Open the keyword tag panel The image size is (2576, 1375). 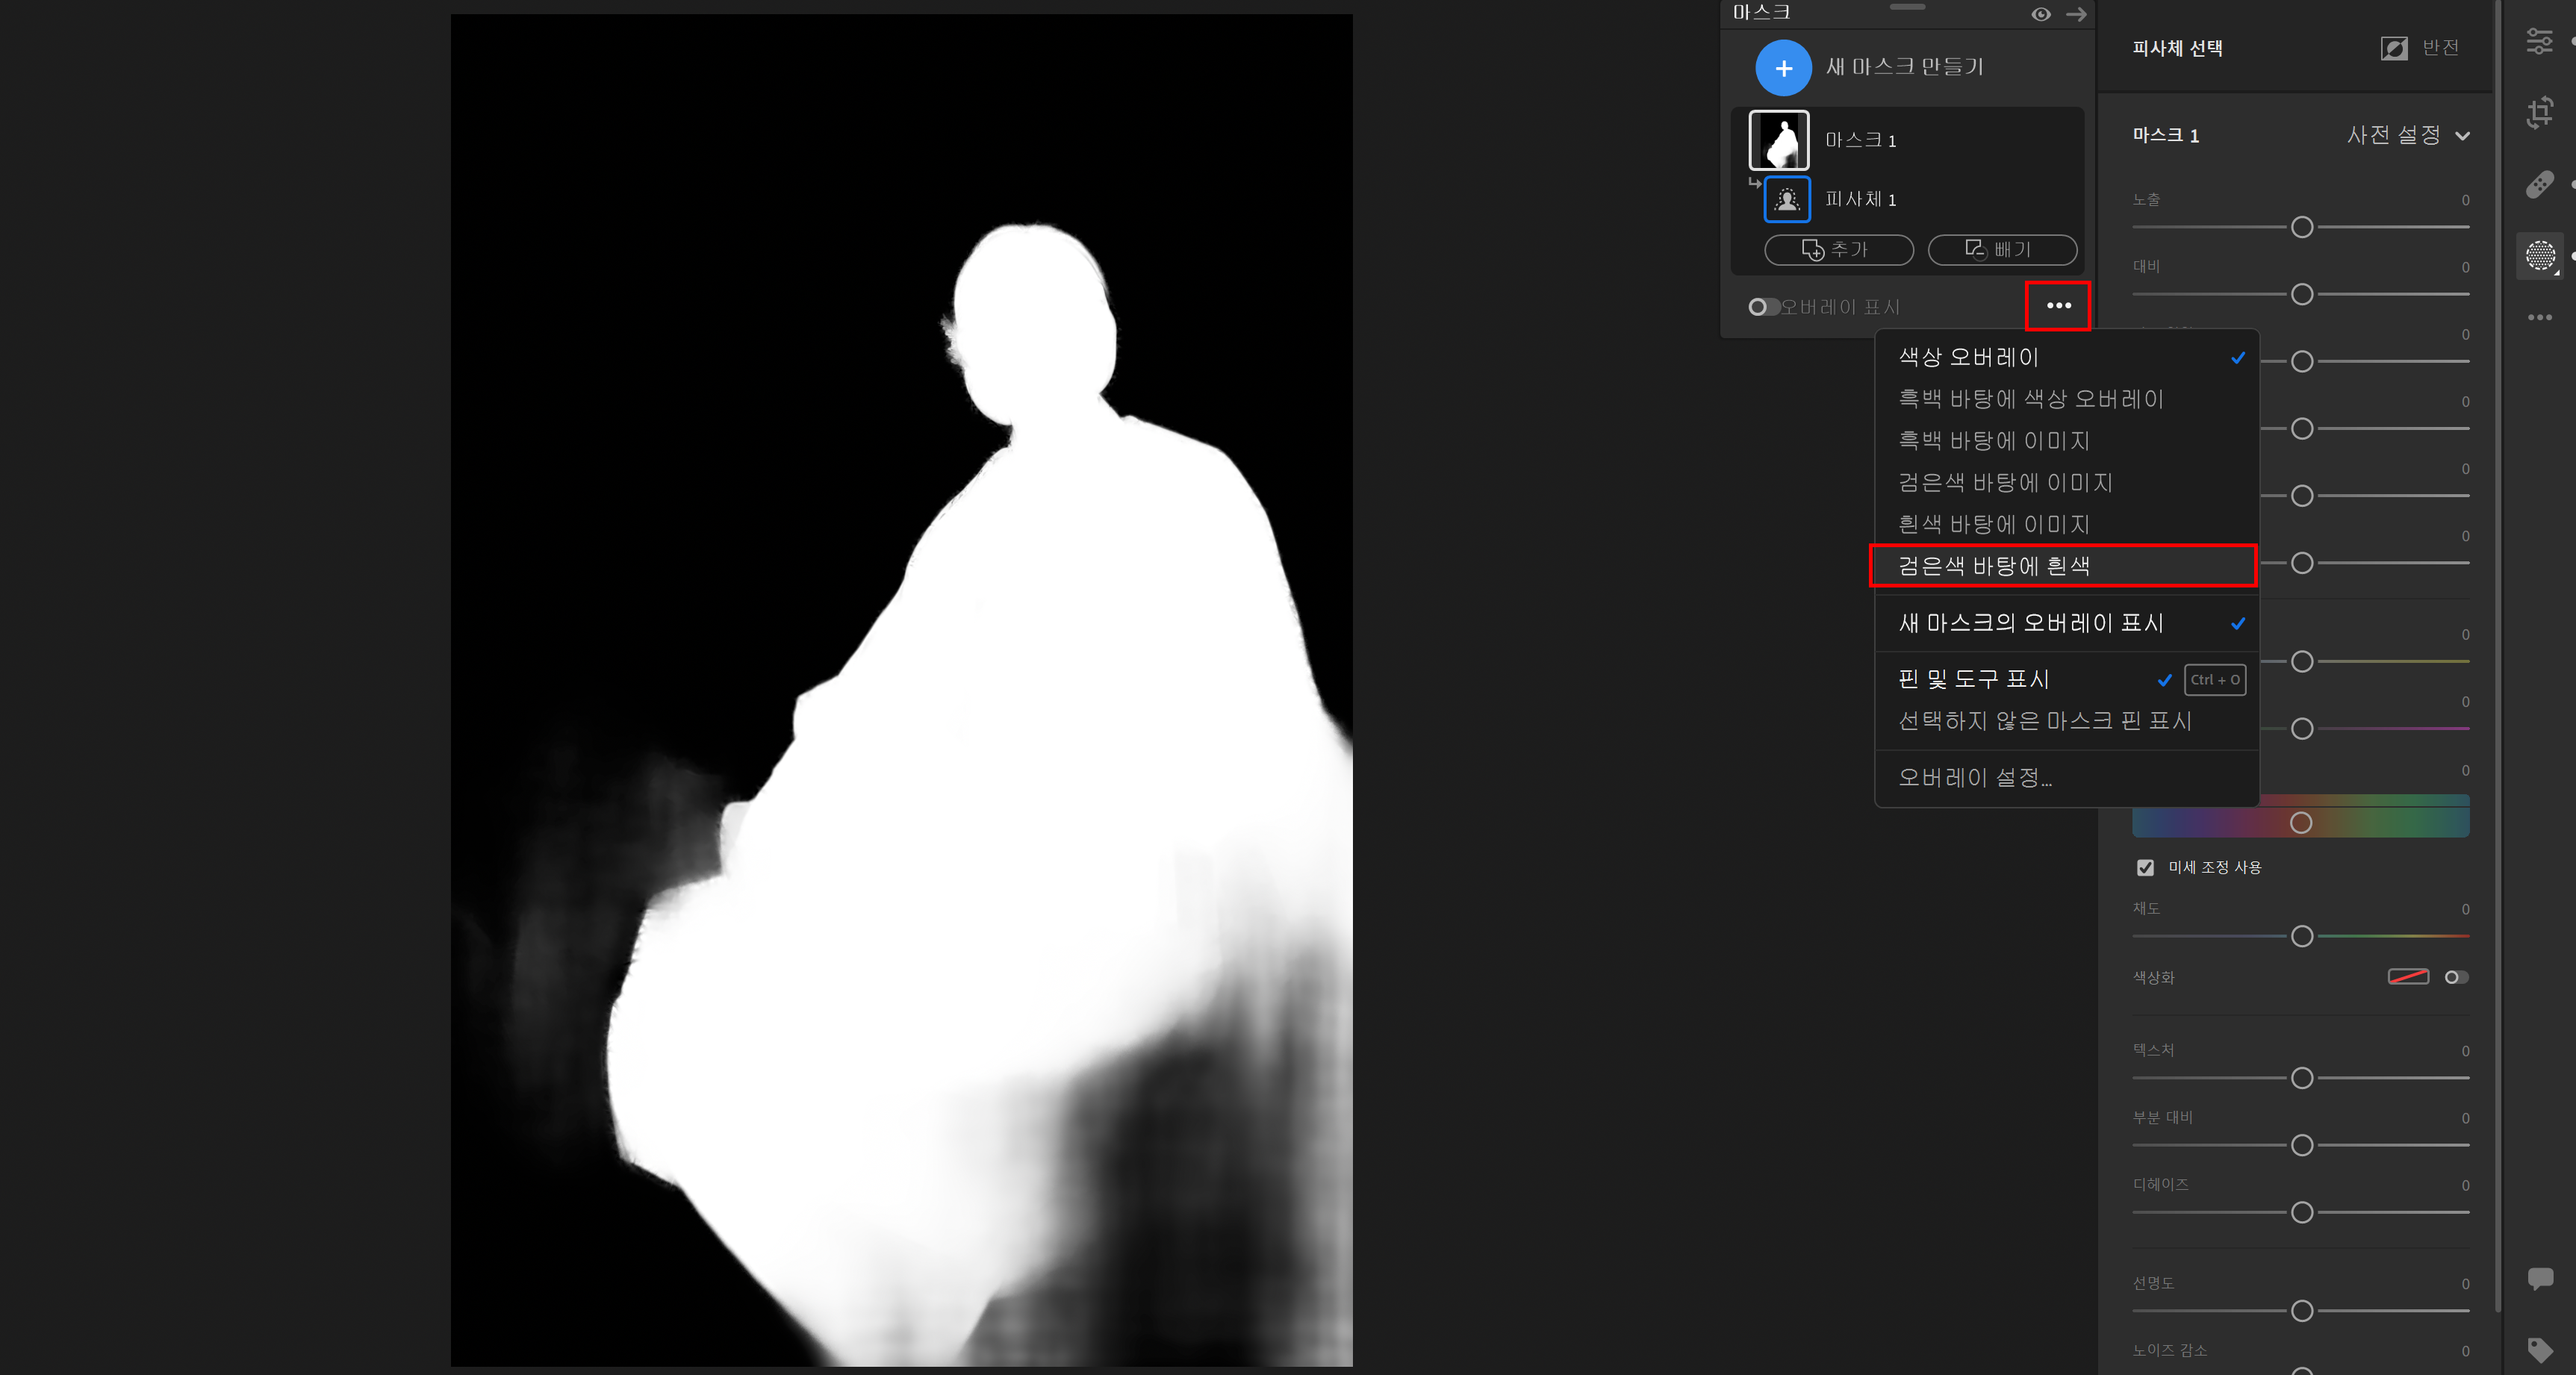tap(2540, 1350)
